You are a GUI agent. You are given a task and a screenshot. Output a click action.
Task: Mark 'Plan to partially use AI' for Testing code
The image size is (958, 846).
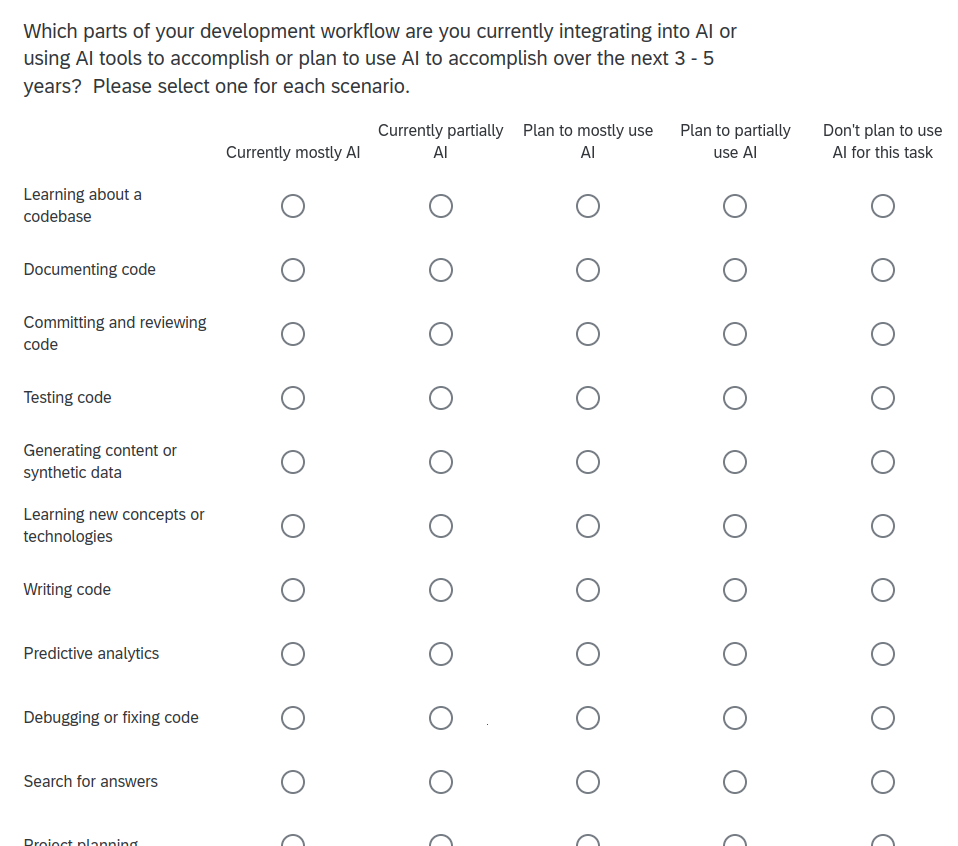coord(734,398)
